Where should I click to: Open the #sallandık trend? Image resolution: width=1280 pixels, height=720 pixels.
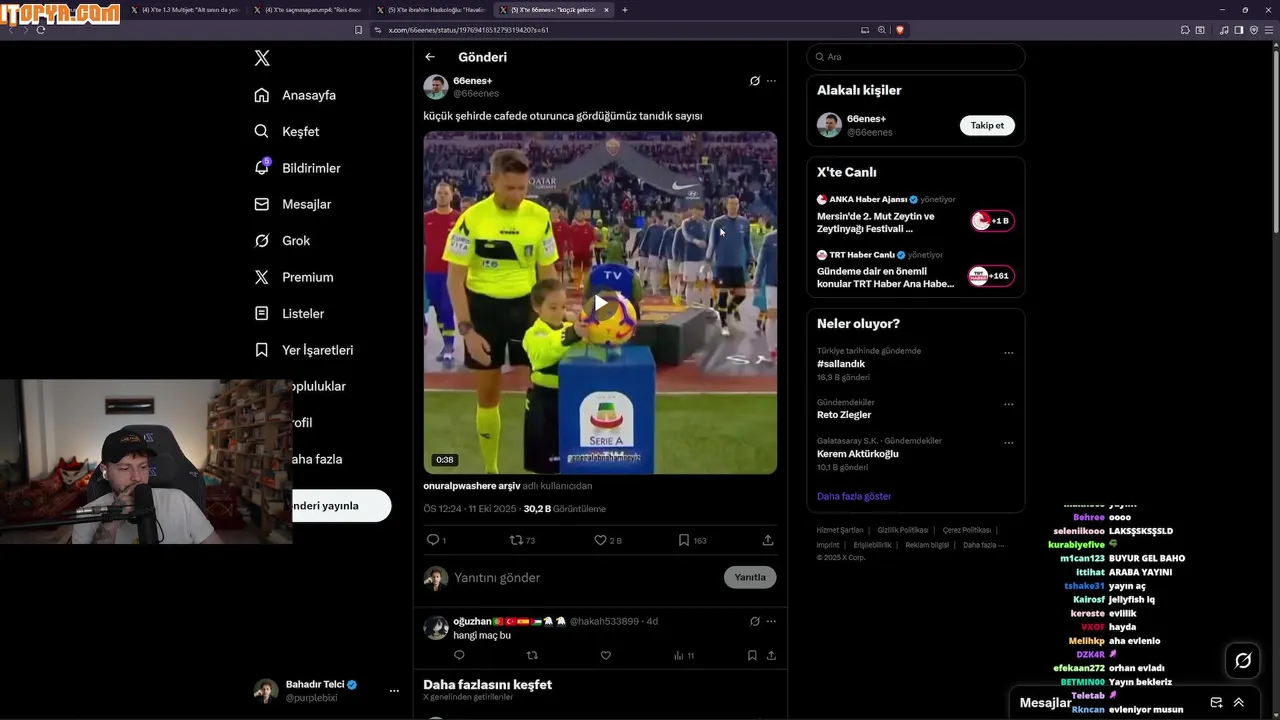click(x=841, y=364)
